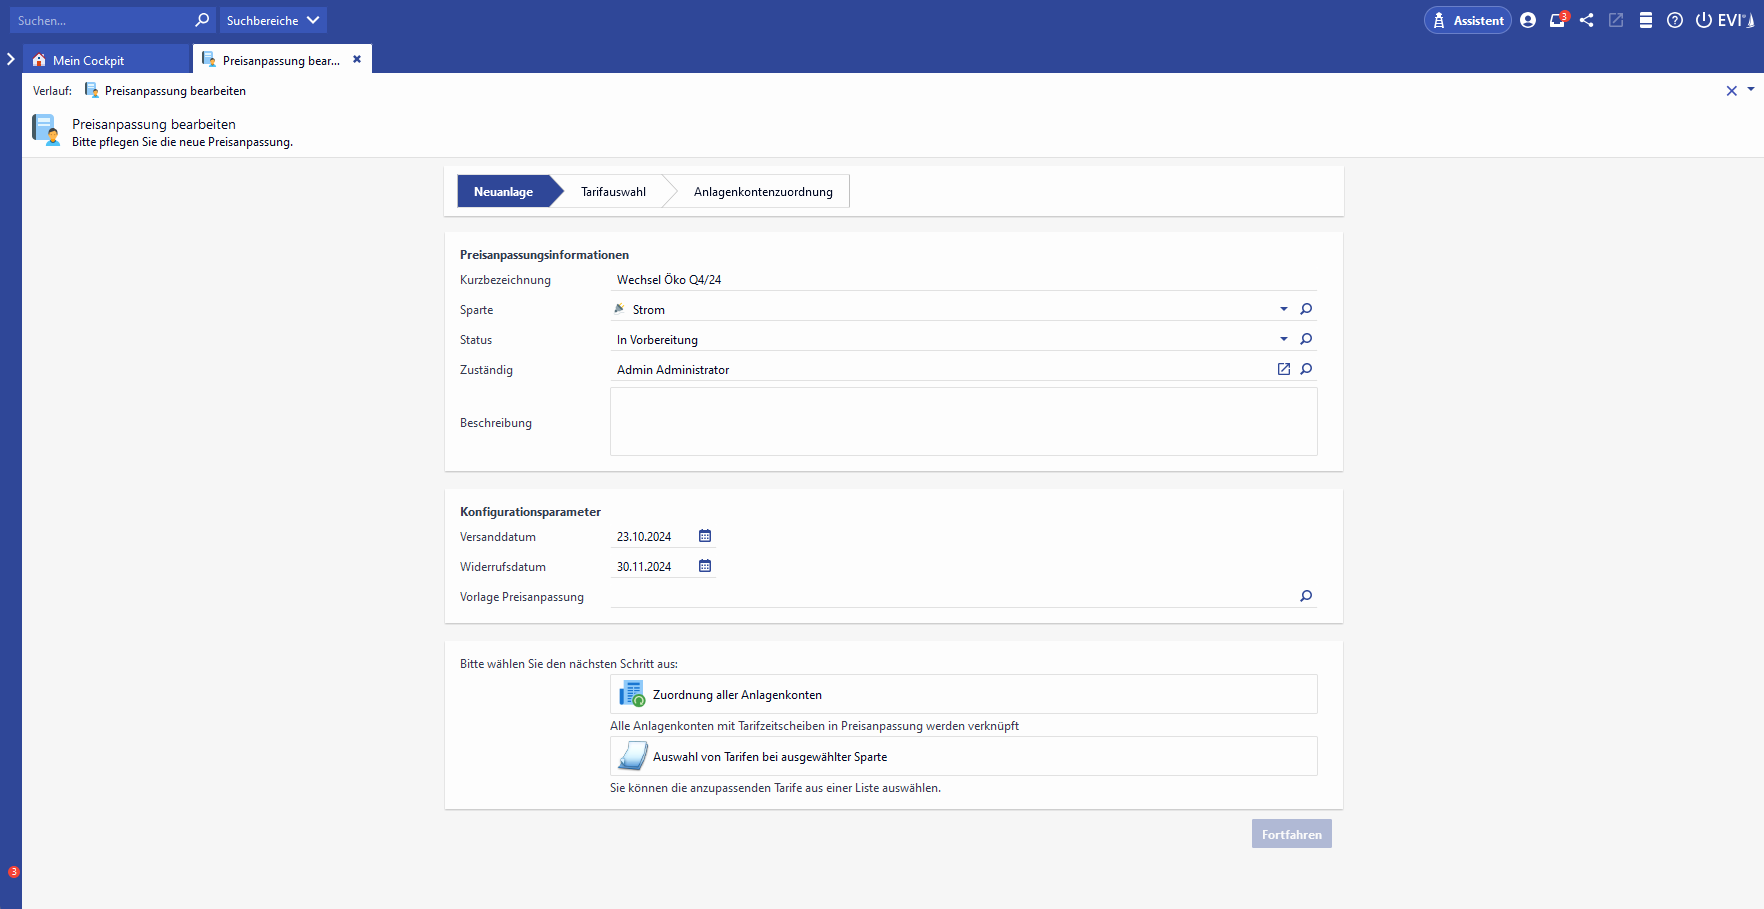Image resolution: width=1764 pixels, height=909 pixels.
Task: Open Widerrufsdatum calendar picker
Action: click(x=705, y=566)
